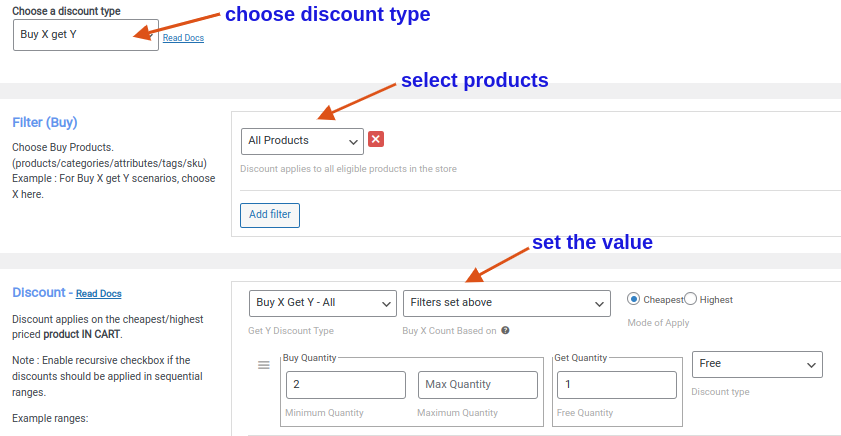Grab the drag handle of the quantity range row

pos(264,365)
